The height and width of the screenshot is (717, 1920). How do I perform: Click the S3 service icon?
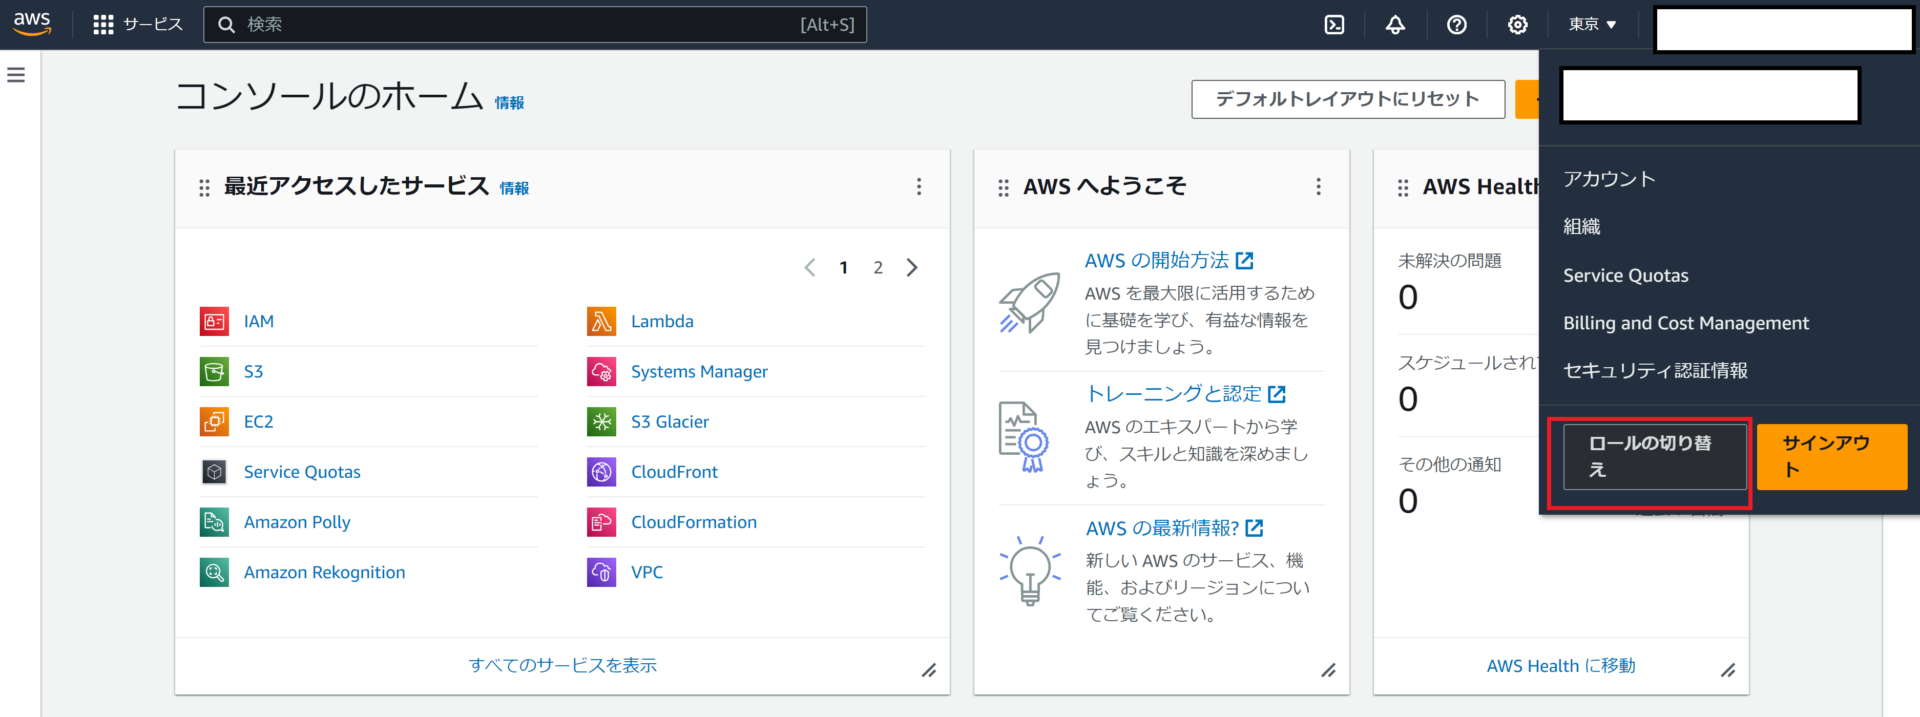(214, 371)
